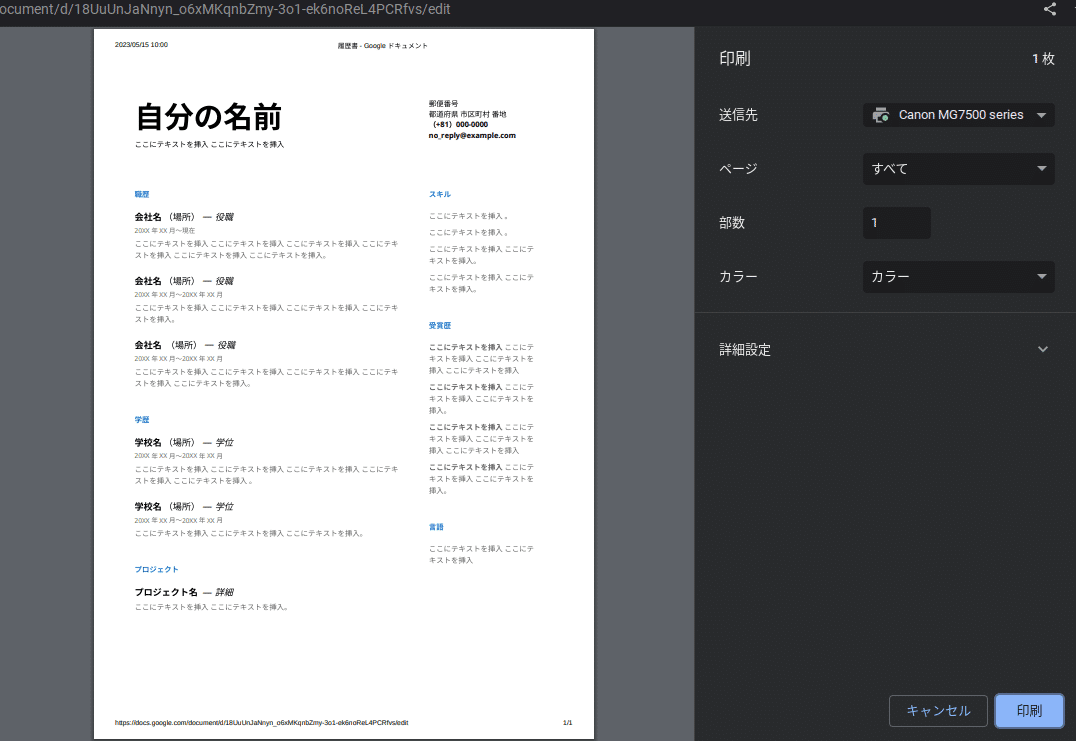Click the 学歴 section heading in preview
The height and width of the screenshot is (741, 1076).
141,420
